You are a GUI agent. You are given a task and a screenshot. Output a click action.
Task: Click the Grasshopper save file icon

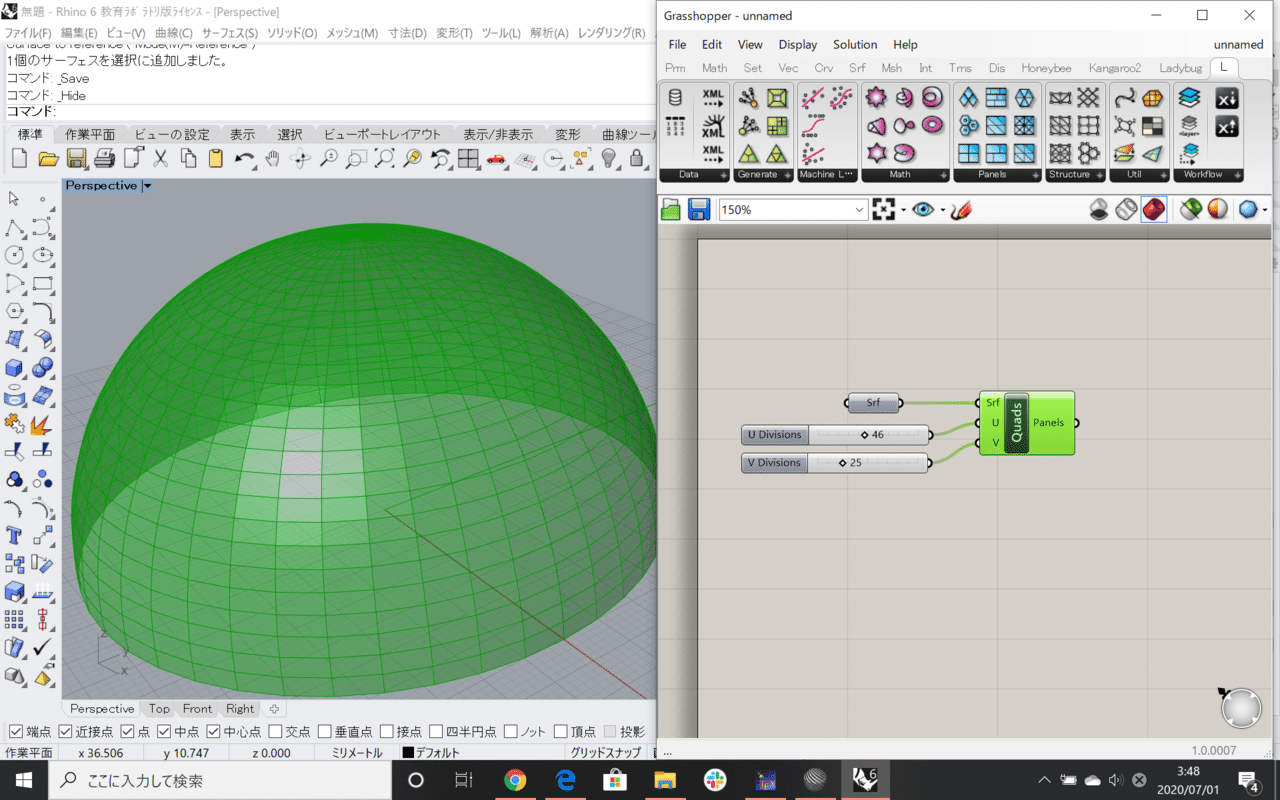tap(699, 210)
